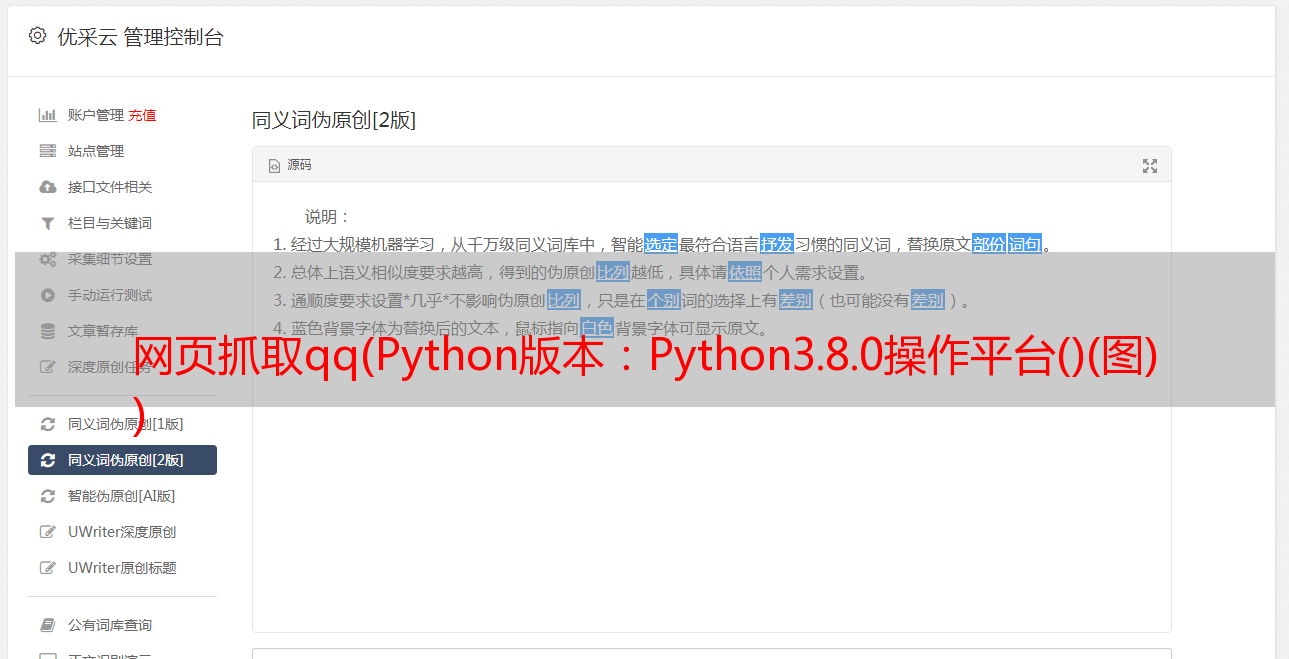This screenshot has width=1289, height=659.
Task: Open 栏目与关键词 menu item
Action: tap(110, 223)
